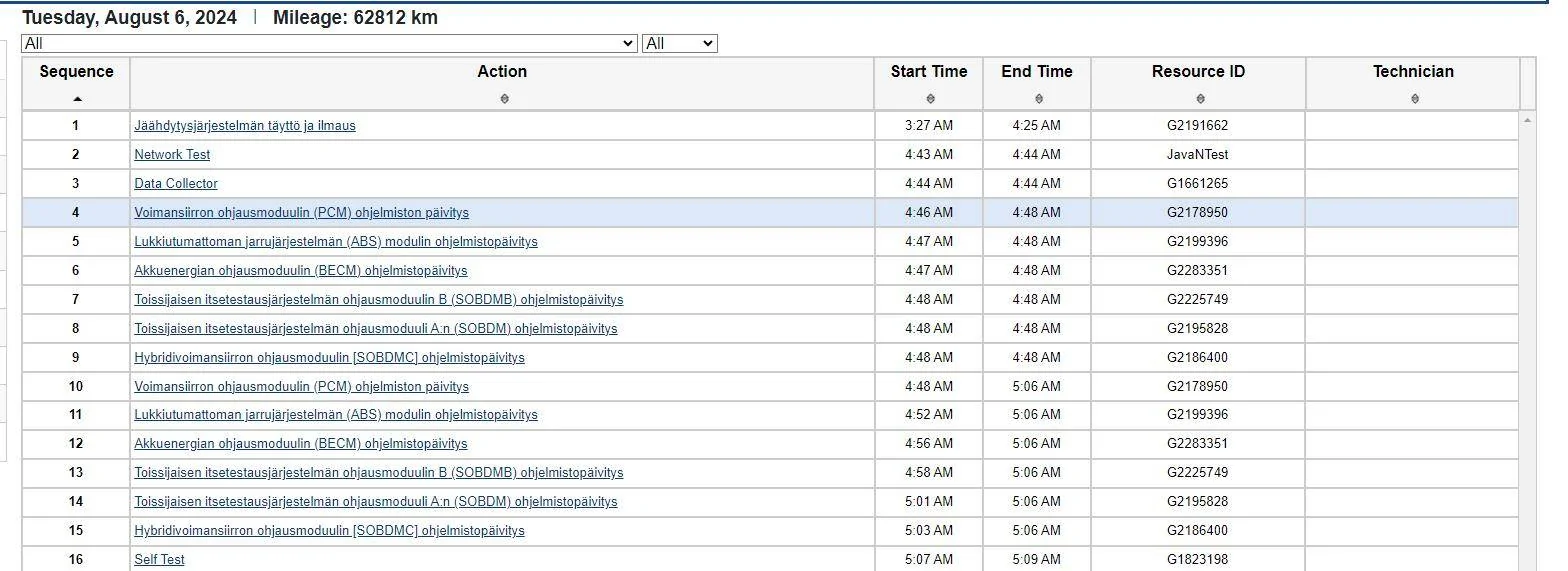Open sequence 12 BECM ohjelmistopäivitys link
Viewport: 1568px width, 571px height.
[x=301, y=444]
